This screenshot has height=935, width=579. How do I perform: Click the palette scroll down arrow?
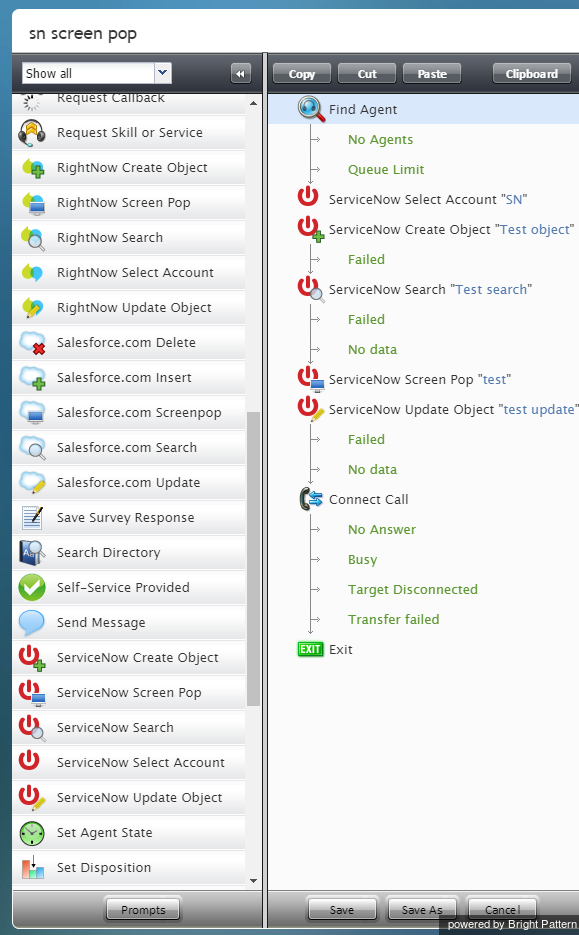pyautogui.click(x=253, y=881)
